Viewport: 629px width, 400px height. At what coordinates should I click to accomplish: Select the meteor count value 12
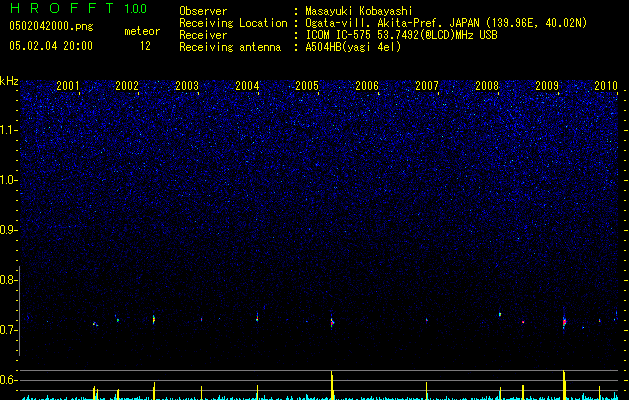(145, 46)
